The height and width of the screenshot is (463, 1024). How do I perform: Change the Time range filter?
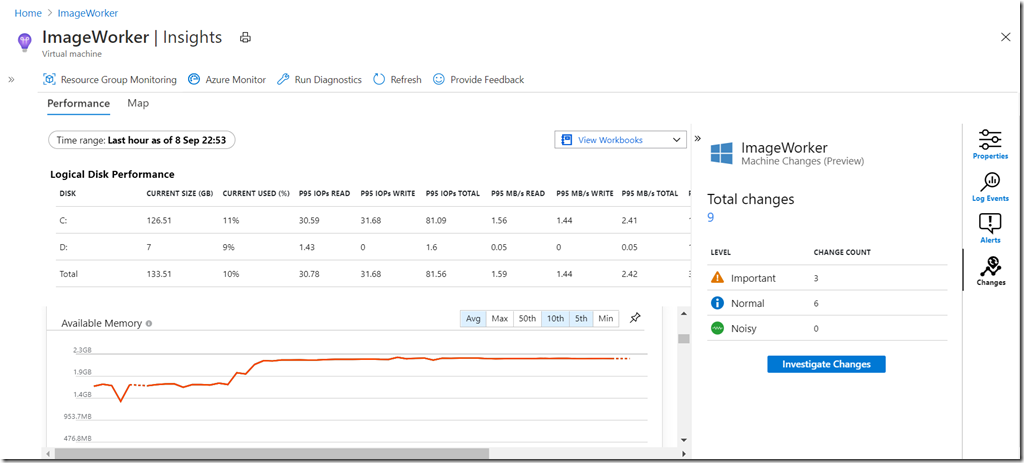pos(142,140)
